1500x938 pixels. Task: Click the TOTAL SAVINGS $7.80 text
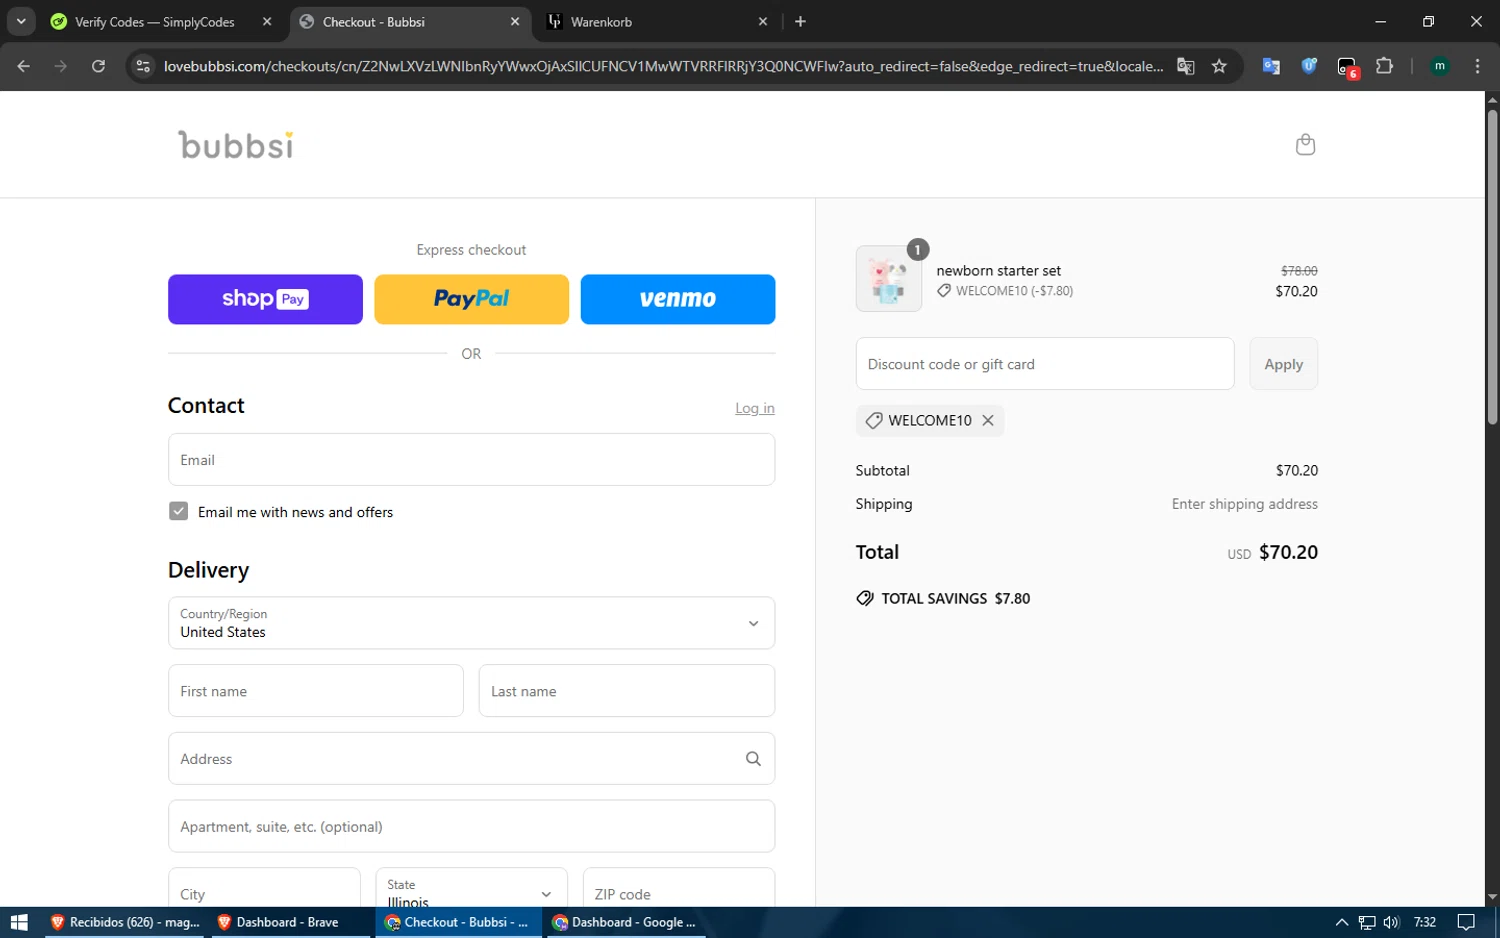click(956, 598)
